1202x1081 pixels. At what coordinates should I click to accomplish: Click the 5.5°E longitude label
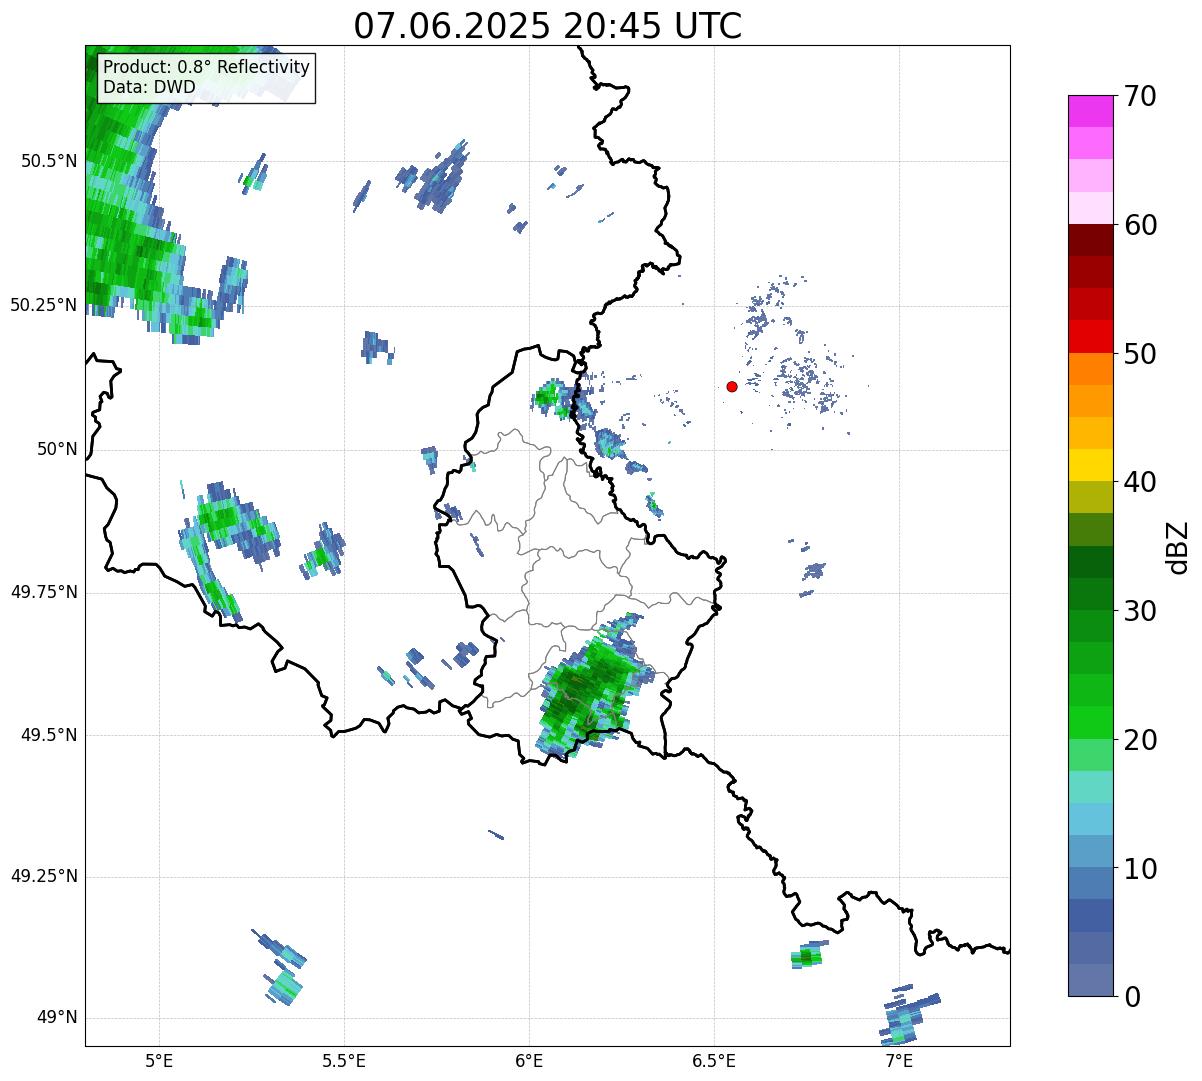[x=344, y=1061]
